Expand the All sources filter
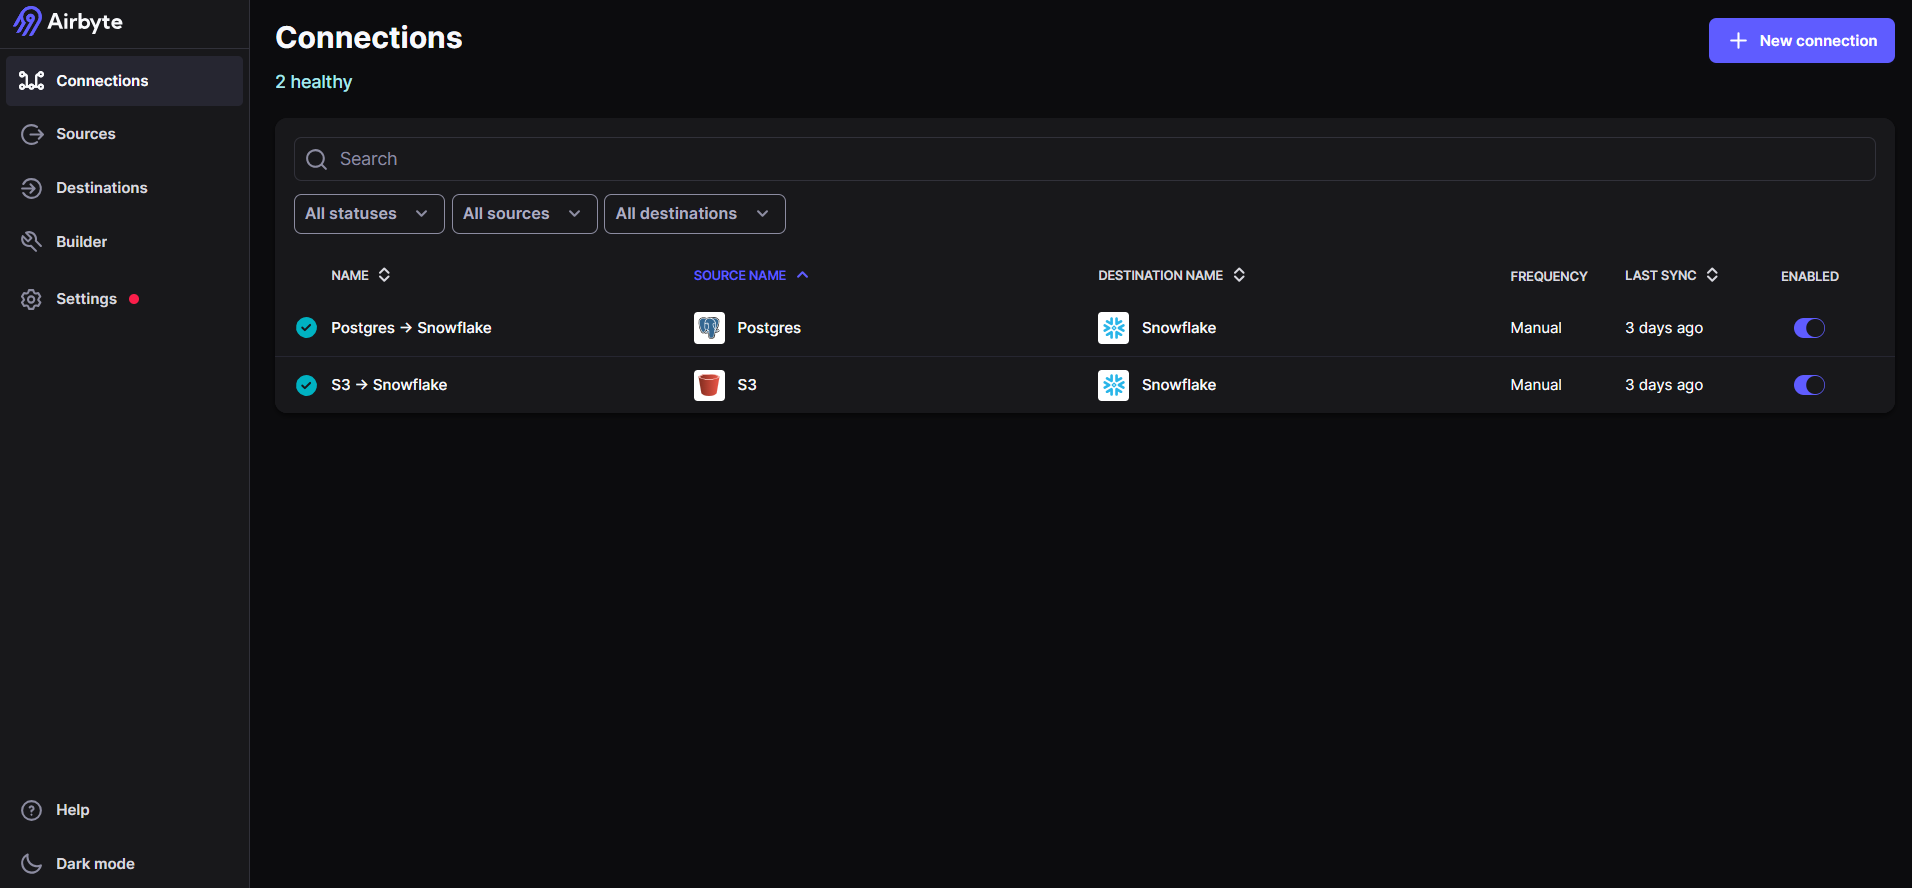The image size is (1912, 888). tap(524, 214)
